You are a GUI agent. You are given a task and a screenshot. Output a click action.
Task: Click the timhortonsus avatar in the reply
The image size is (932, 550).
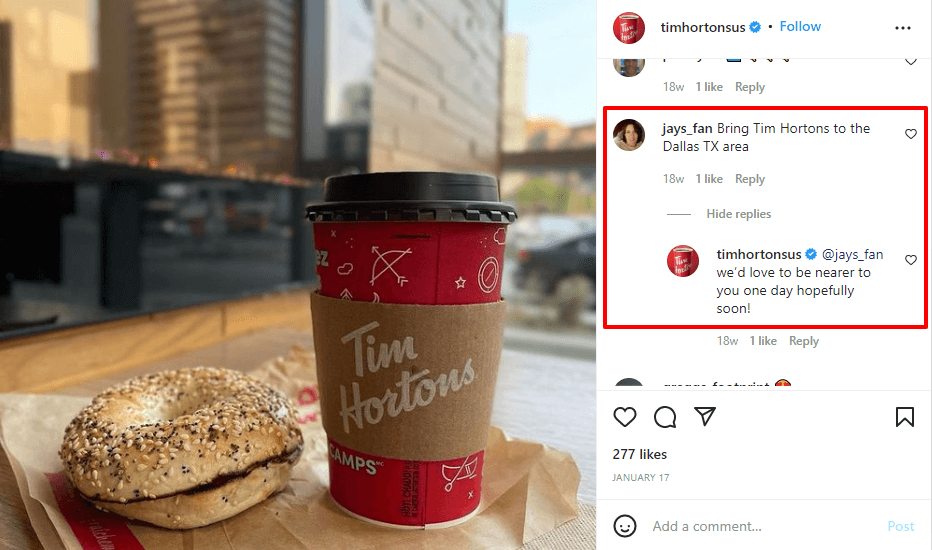682,260
